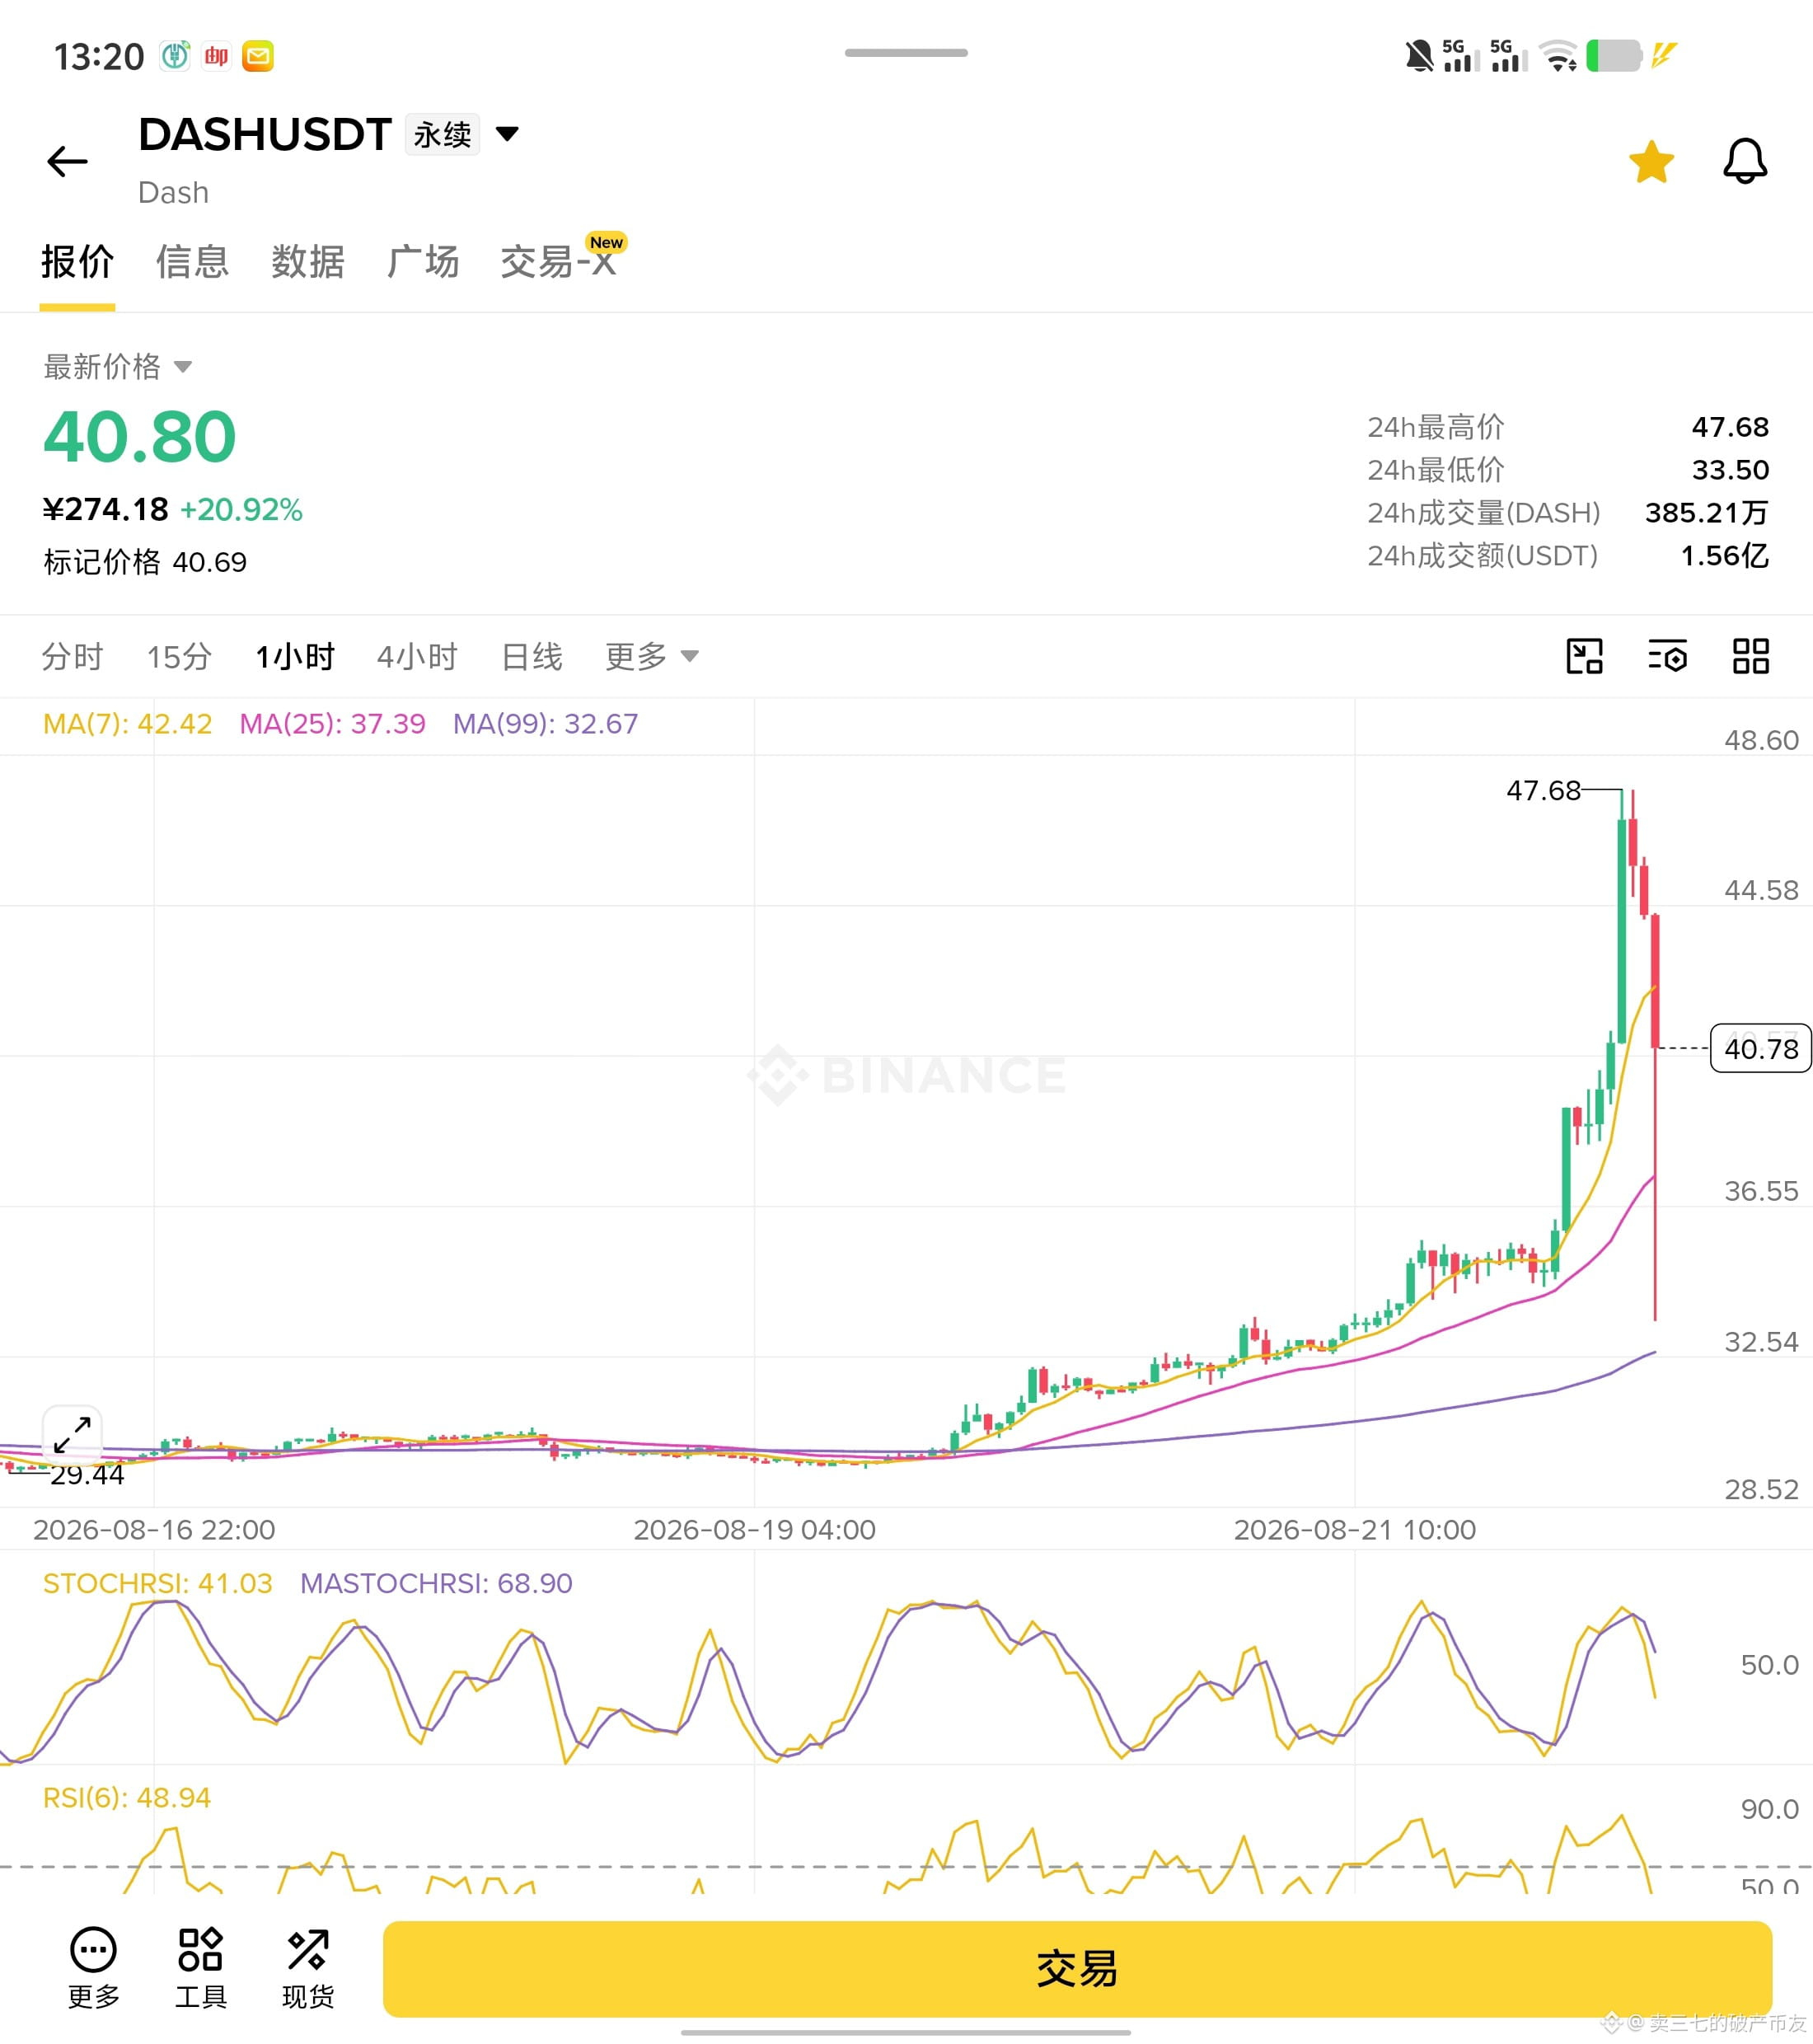
Task: Click the muted notification bell in status bar
Action: (x=1418, y=56)
